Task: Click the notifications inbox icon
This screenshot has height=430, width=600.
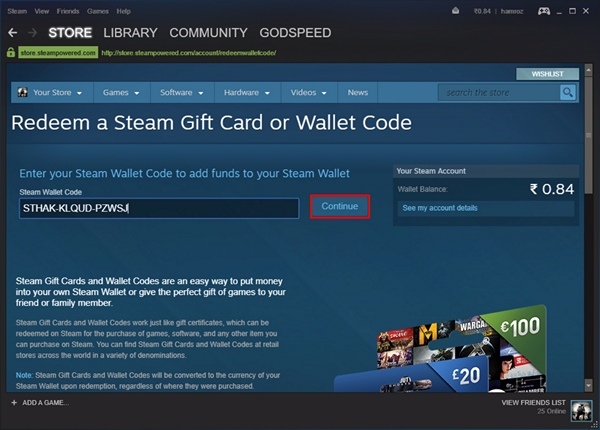Action: click(x=455, y=11)
